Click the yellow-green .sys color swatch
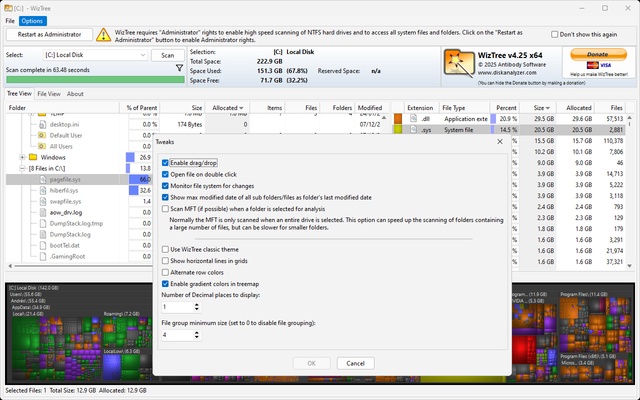640x400 pixels. [398, 130]
